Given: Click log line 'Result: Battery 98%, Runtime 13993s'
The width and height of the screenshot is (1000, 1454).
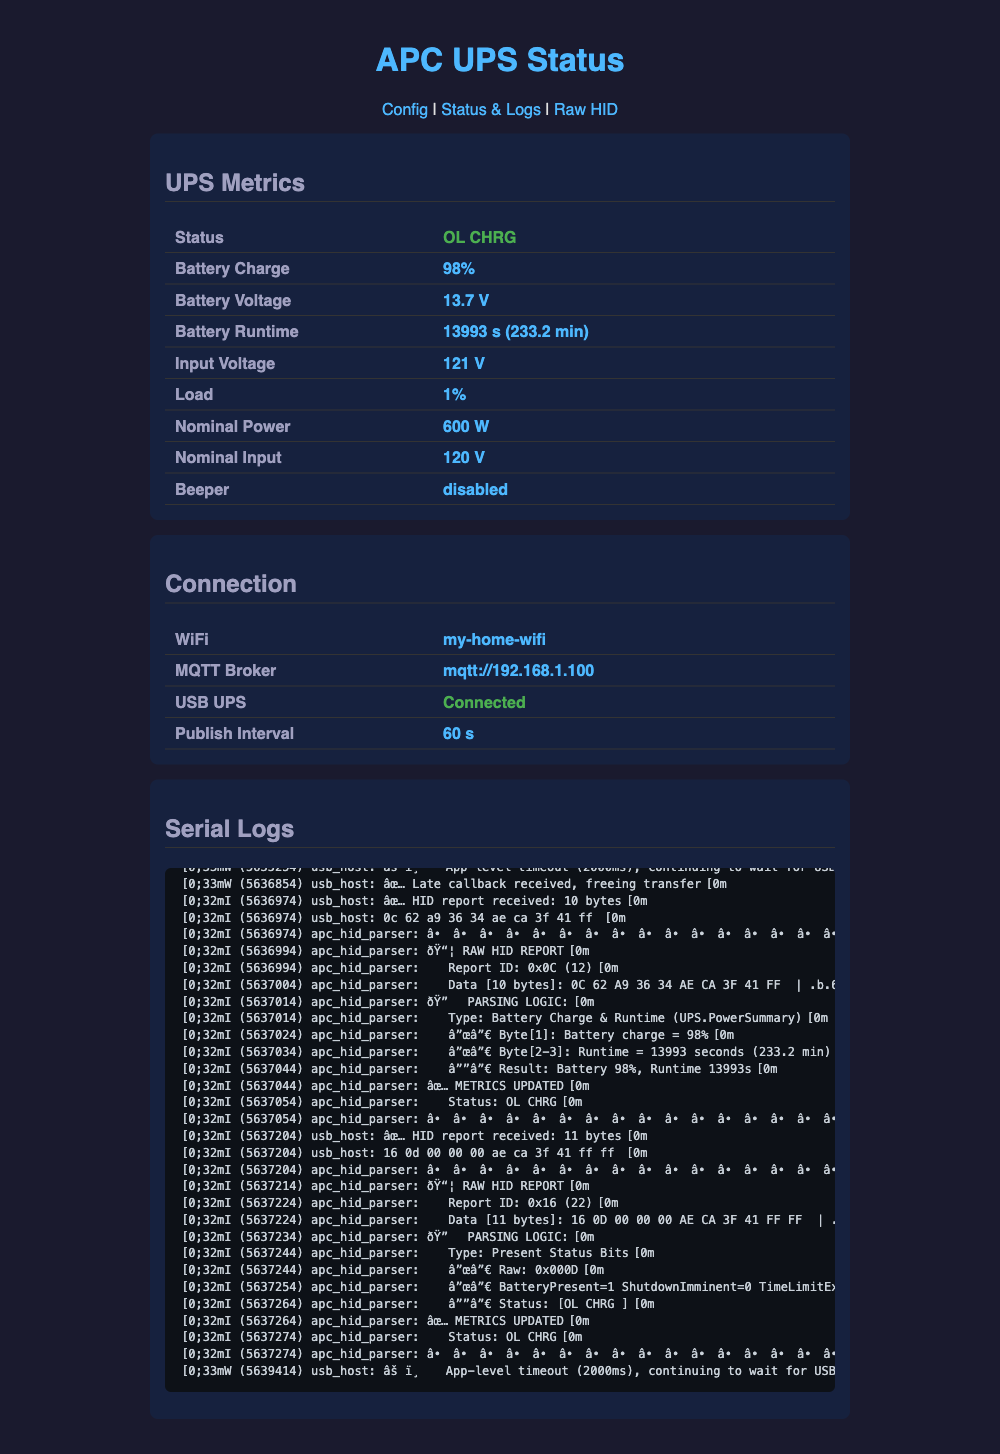Looking at the screenshot, I should tap(480, 1069).
